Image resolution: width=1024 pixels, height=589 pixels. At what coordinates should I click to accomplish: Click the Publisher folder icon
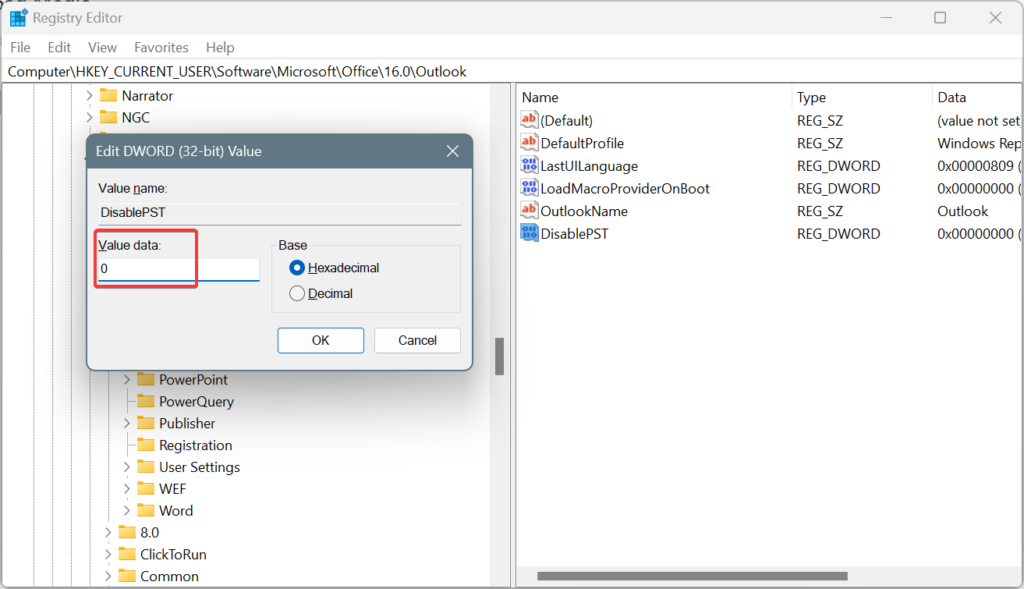(x=146, y=423)
